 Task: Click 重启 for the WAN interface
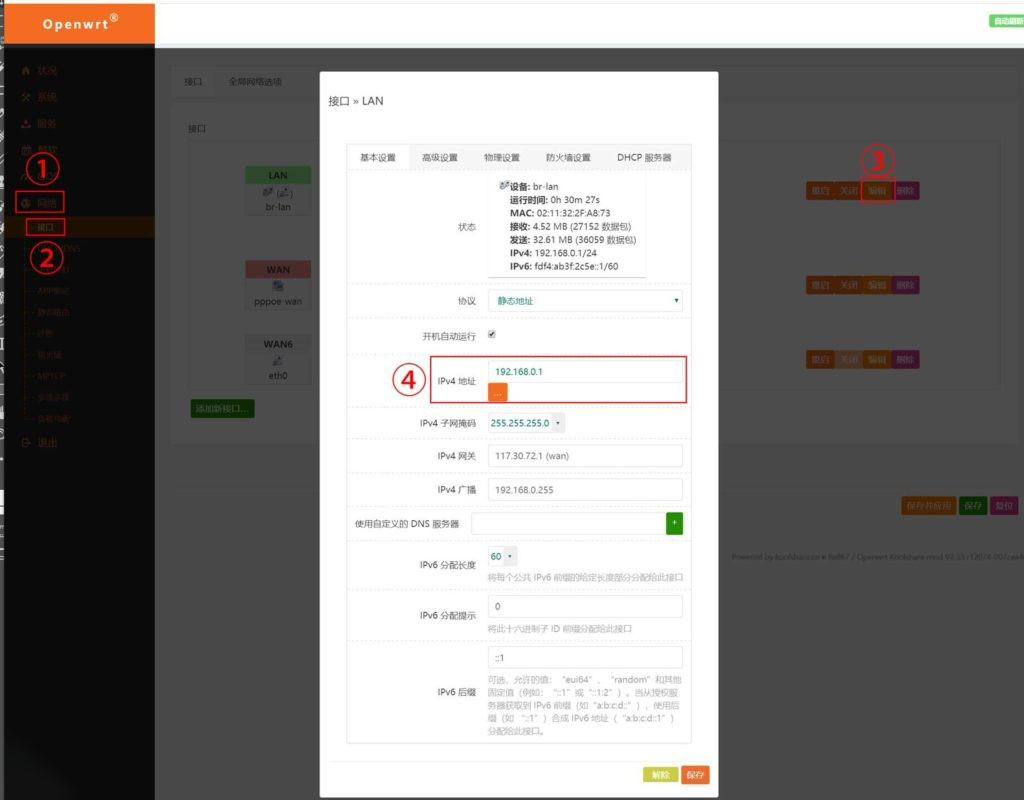pyautogui.click(x=820, y=285)
